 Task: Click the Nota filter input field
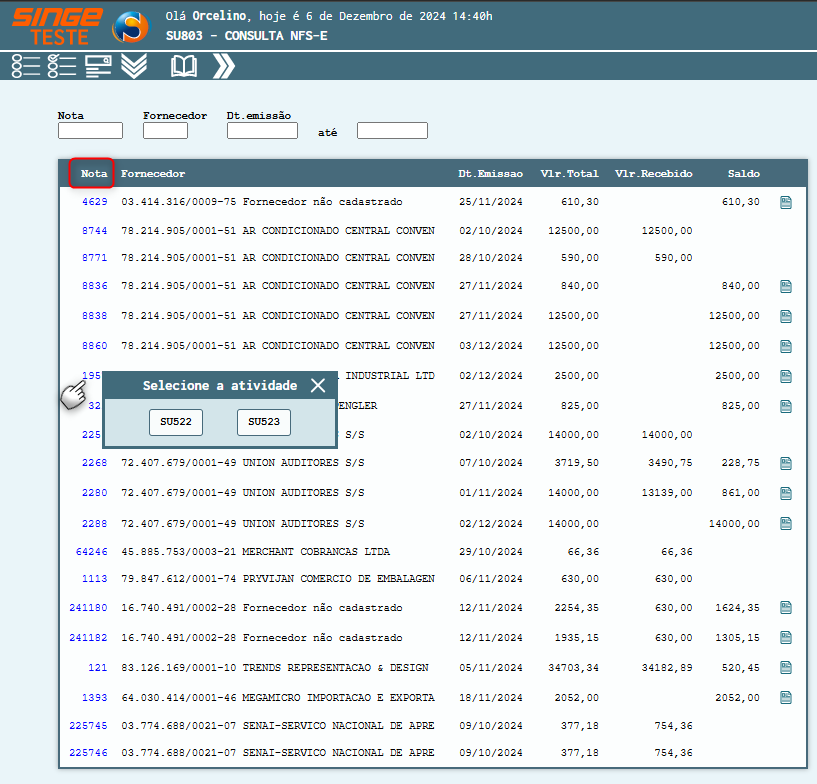pyautogui.click(x=90, y=131)
